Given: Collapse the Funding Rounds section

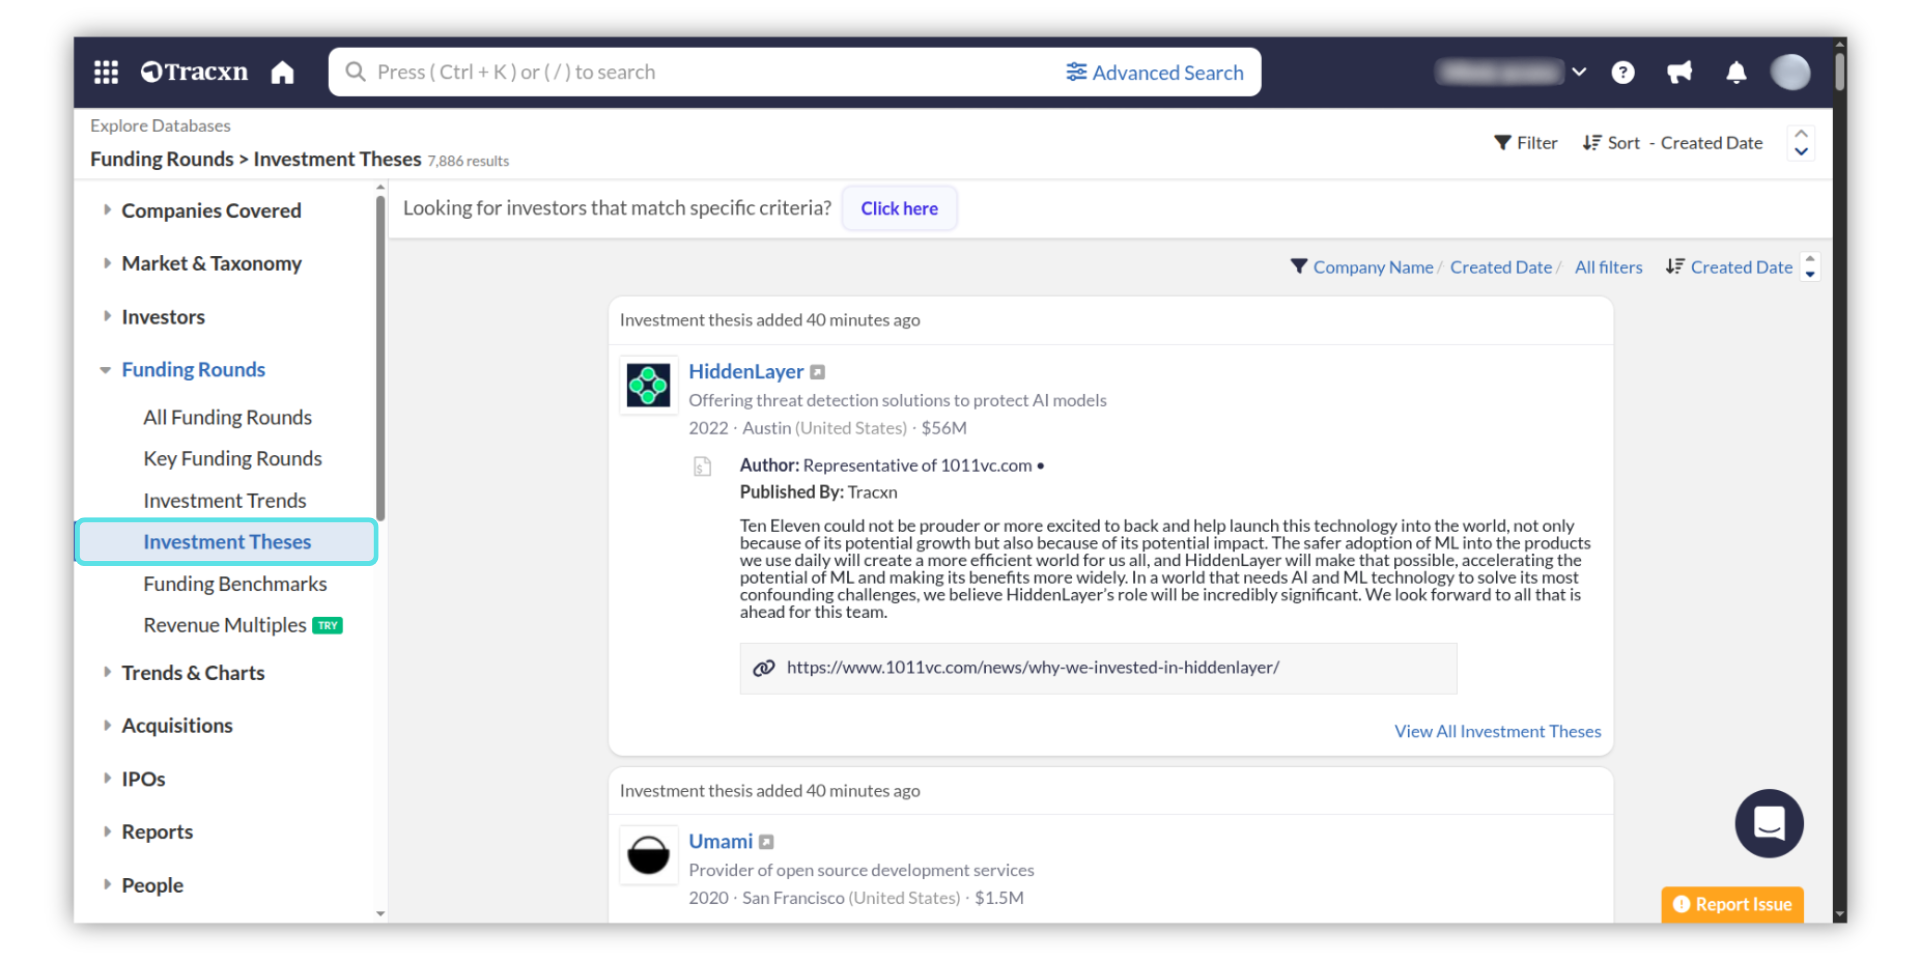Looking at the screenshot, I should (x=106, y=370).
